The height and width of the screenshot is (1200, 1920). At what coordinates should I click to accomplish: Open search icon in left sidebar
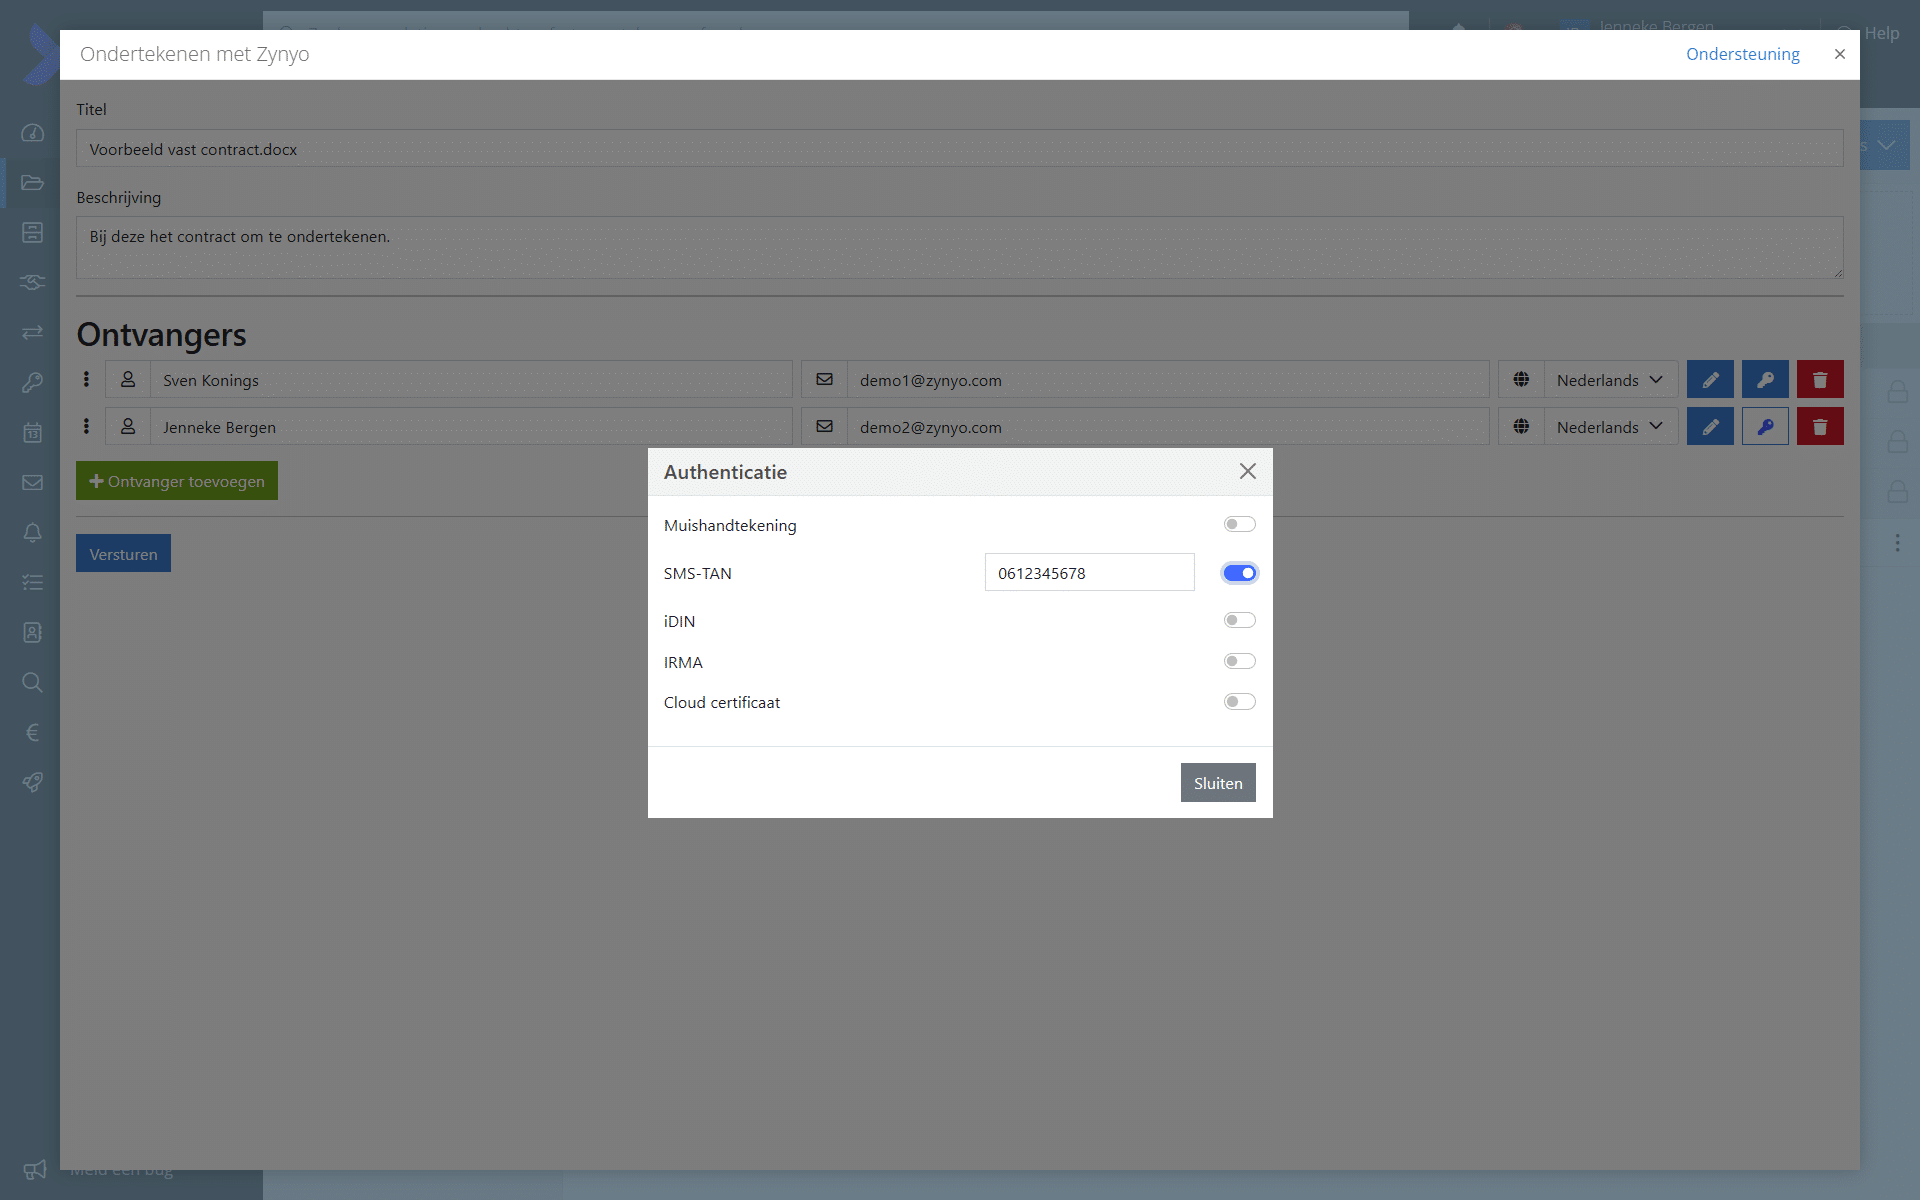(x=32, y=682)
